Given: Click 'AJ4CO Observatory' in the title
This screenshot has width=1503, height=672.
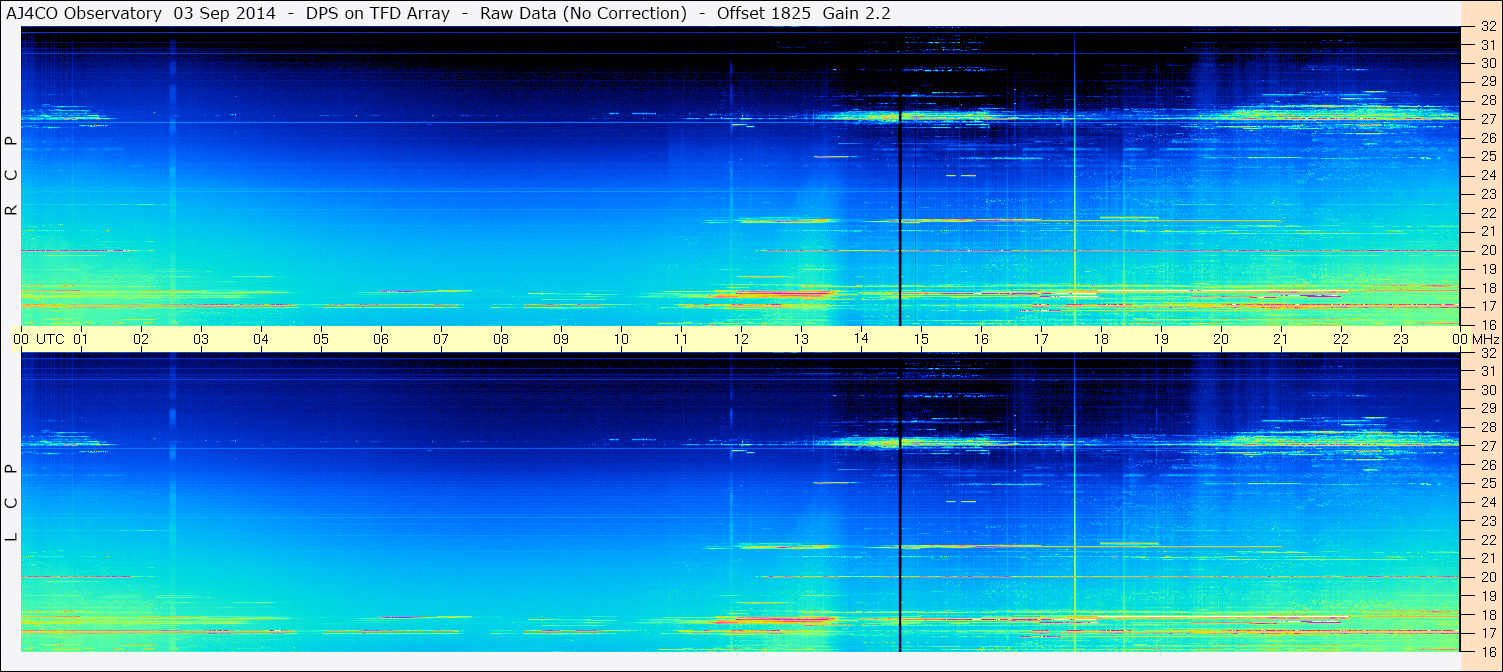Looking at the screenshot, I should [84, 14].
